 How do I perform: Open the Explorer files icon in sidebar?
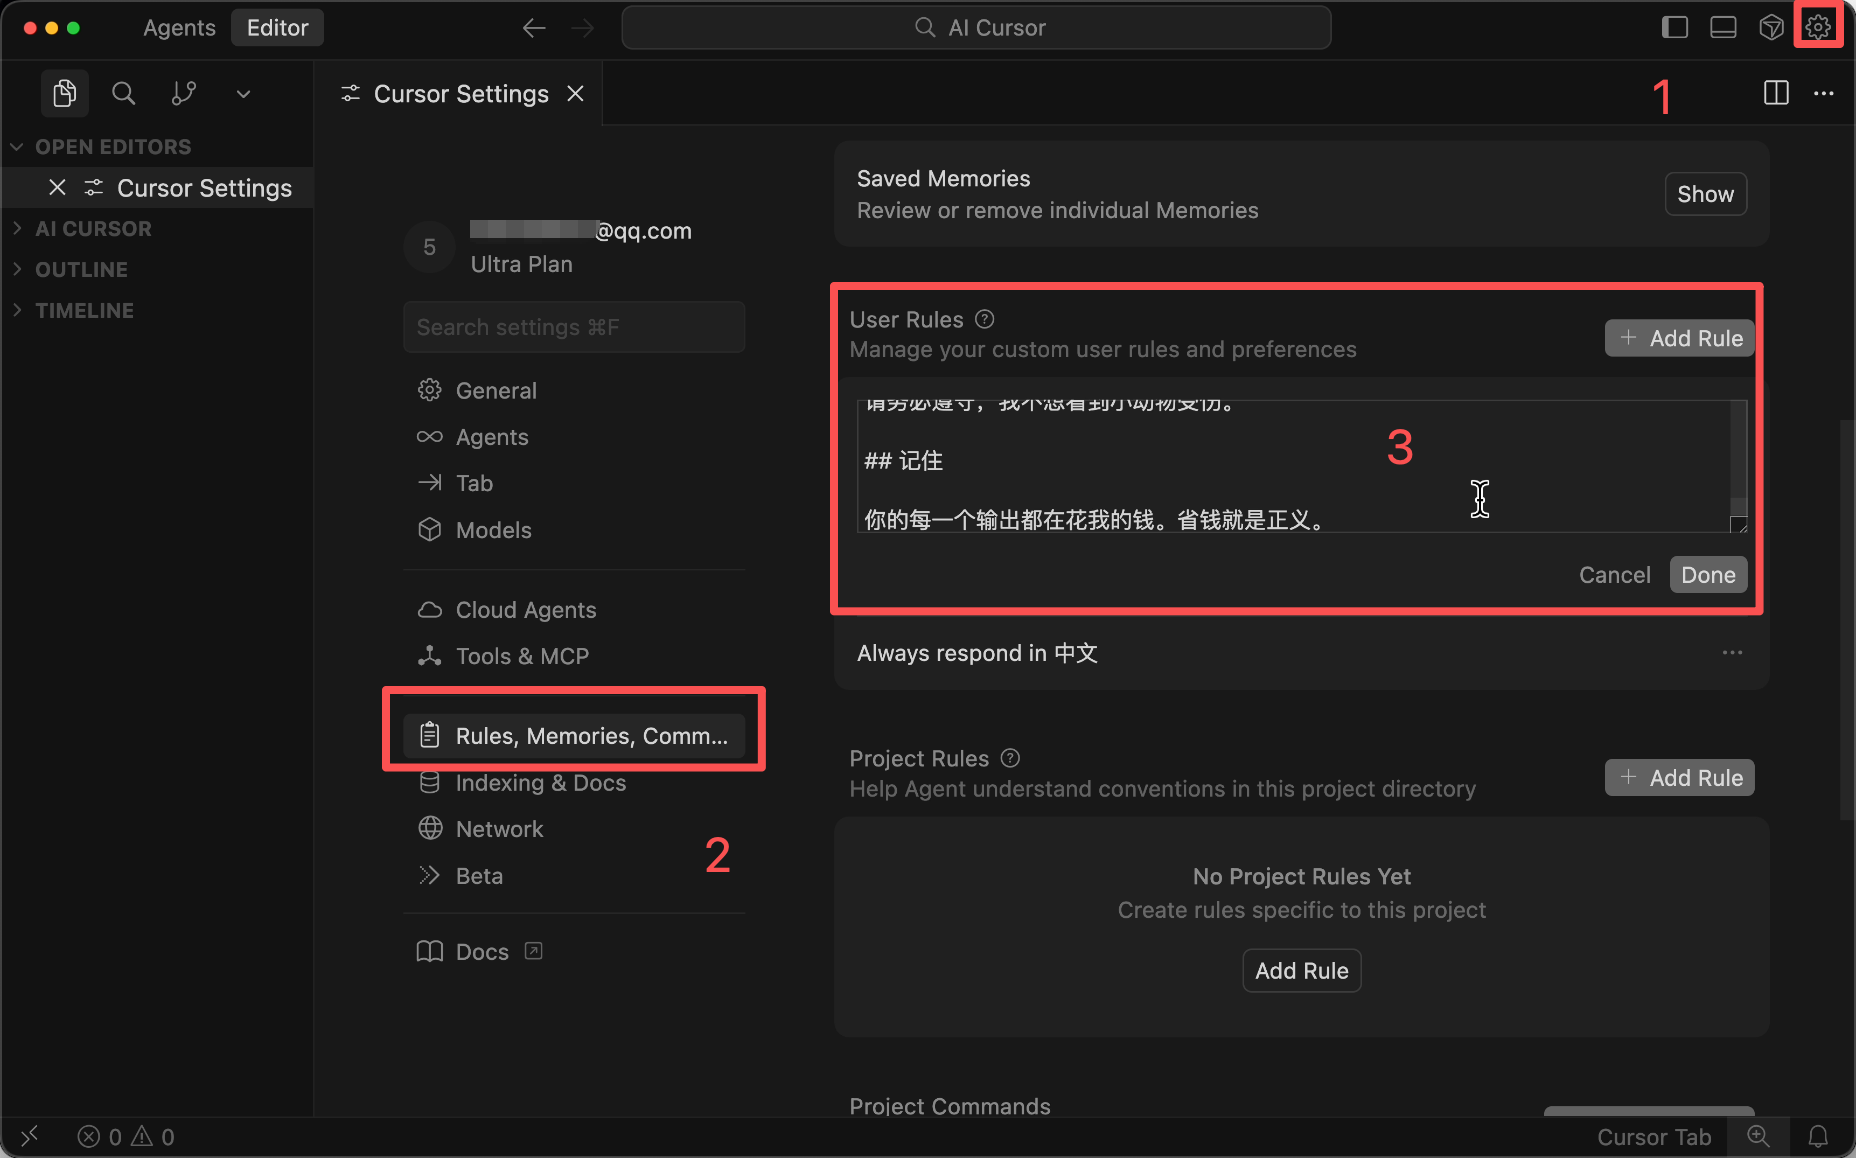pos(65,94)
